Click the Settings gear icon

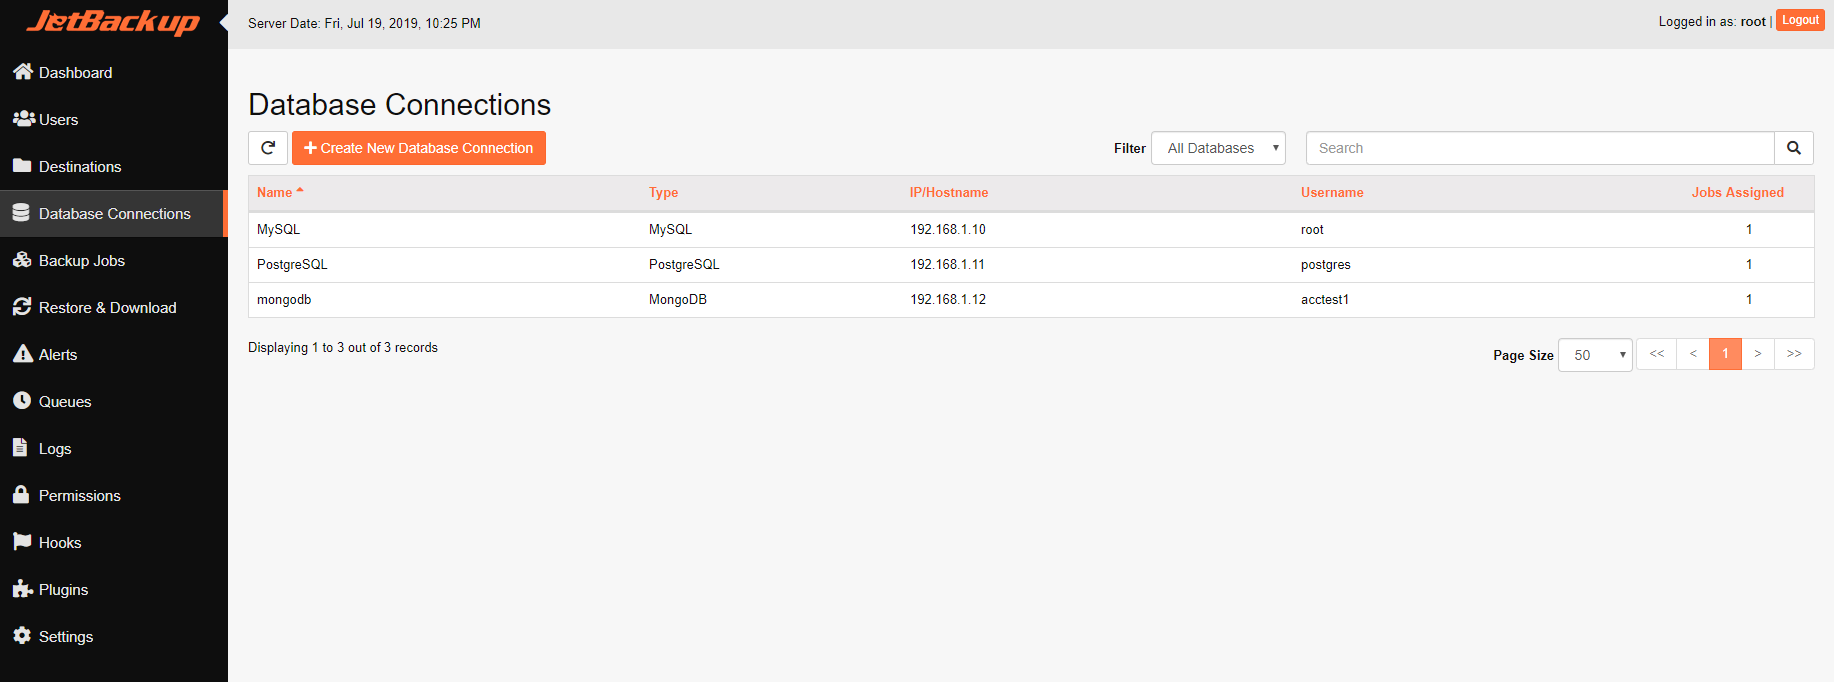pos(22,636)
